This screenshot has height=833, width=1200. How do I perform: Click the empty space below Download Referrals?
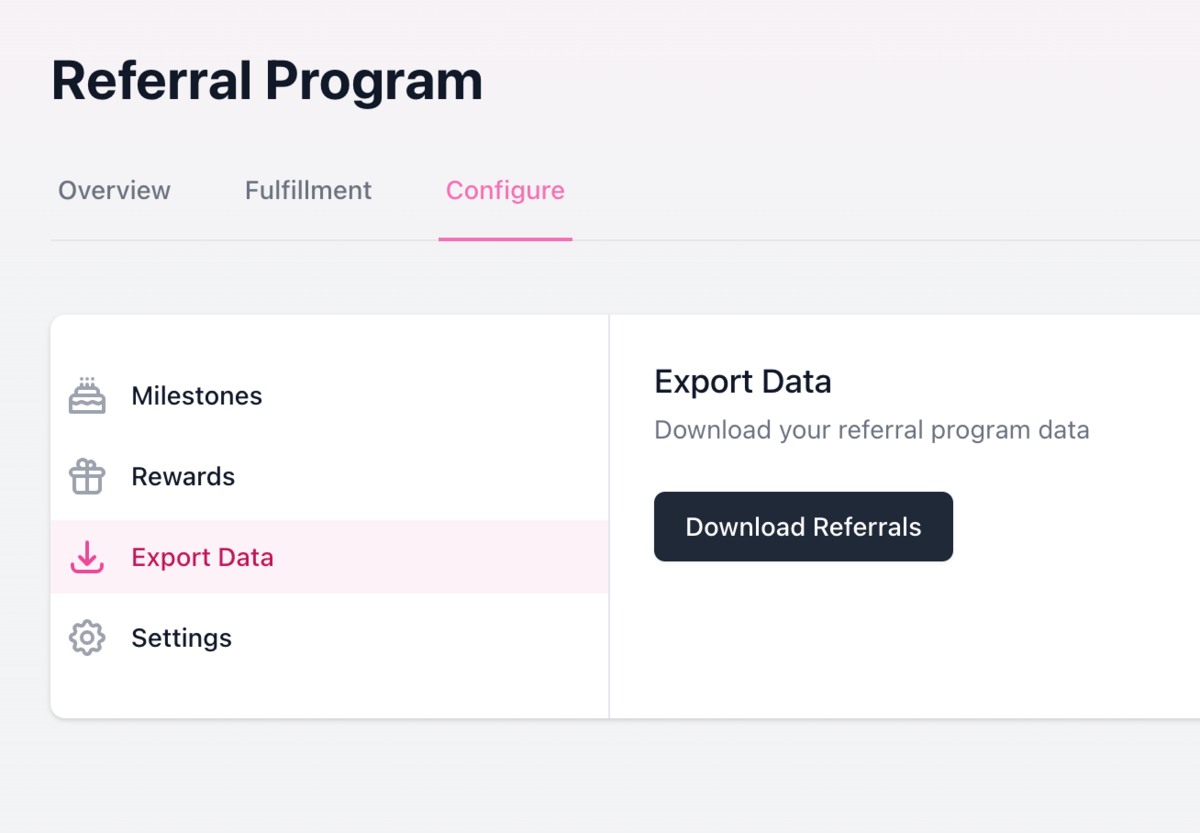pyautogui.click(x=803, y=640)
